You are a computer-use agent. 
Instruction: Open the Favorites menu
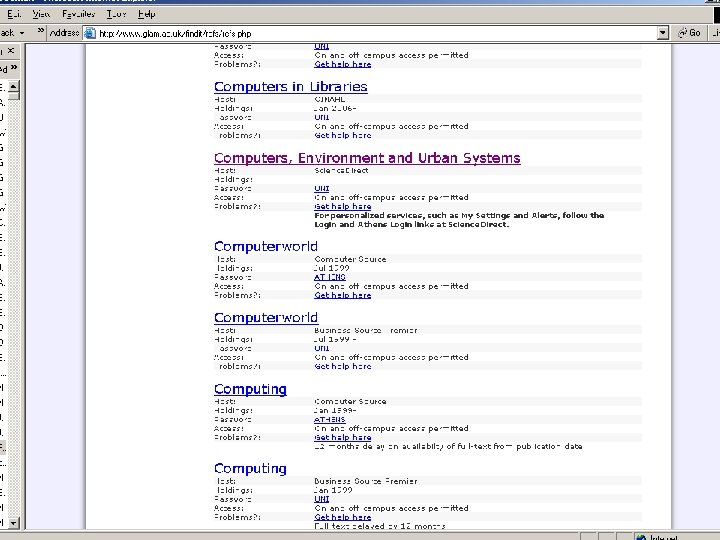[x=79, y=14]
